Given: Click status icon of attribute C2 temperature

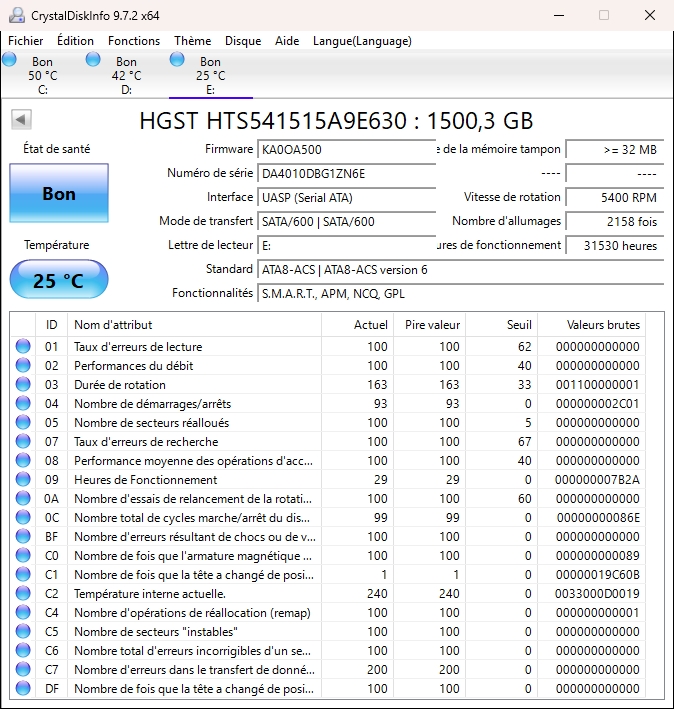Looking at the screenshot, I should (22, 594).
